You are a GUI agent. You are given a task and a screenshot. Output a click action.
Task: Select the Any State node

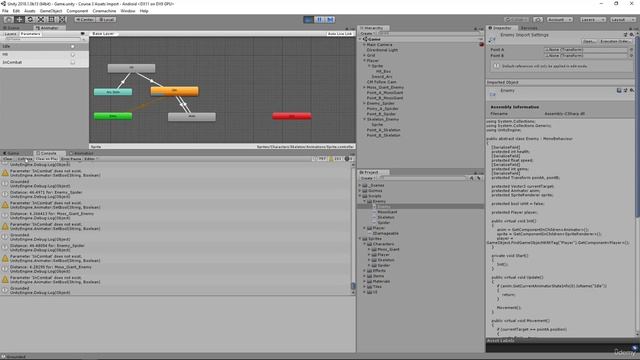[113, 92]
